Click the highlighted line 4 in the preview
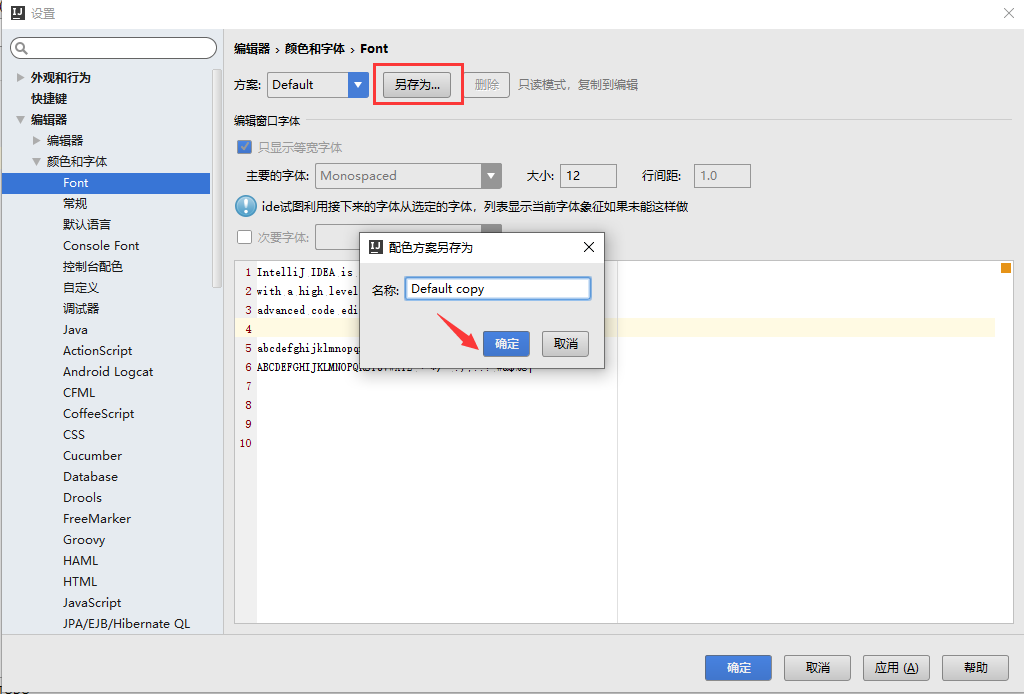Image resolution: width=1024 pixels, height=694 pixels. pos(615,328)
